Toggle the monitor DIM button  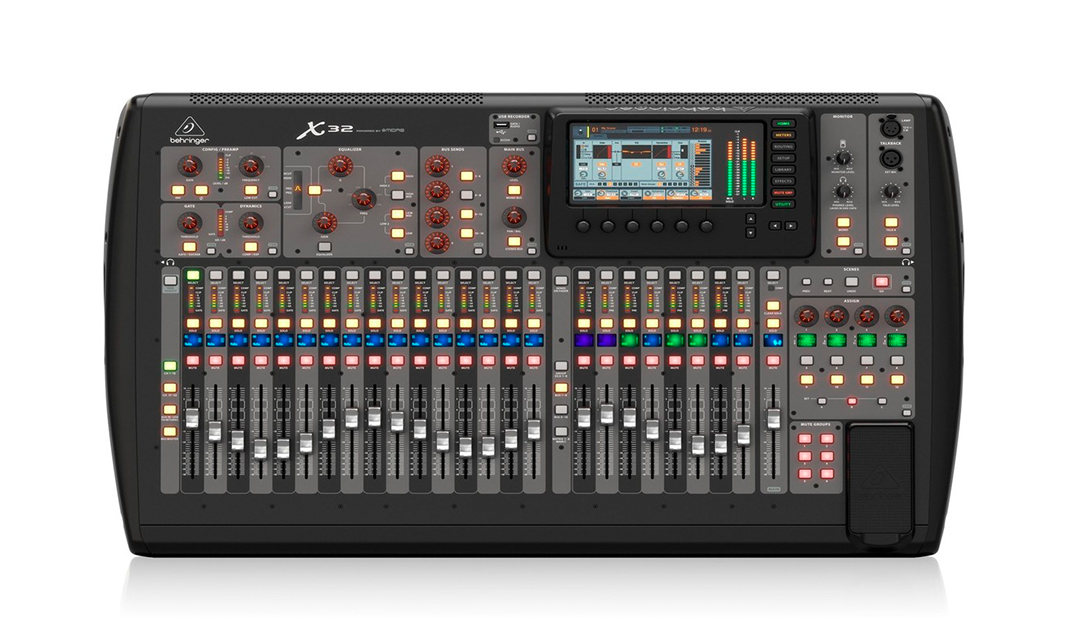(x=843, y=241)
